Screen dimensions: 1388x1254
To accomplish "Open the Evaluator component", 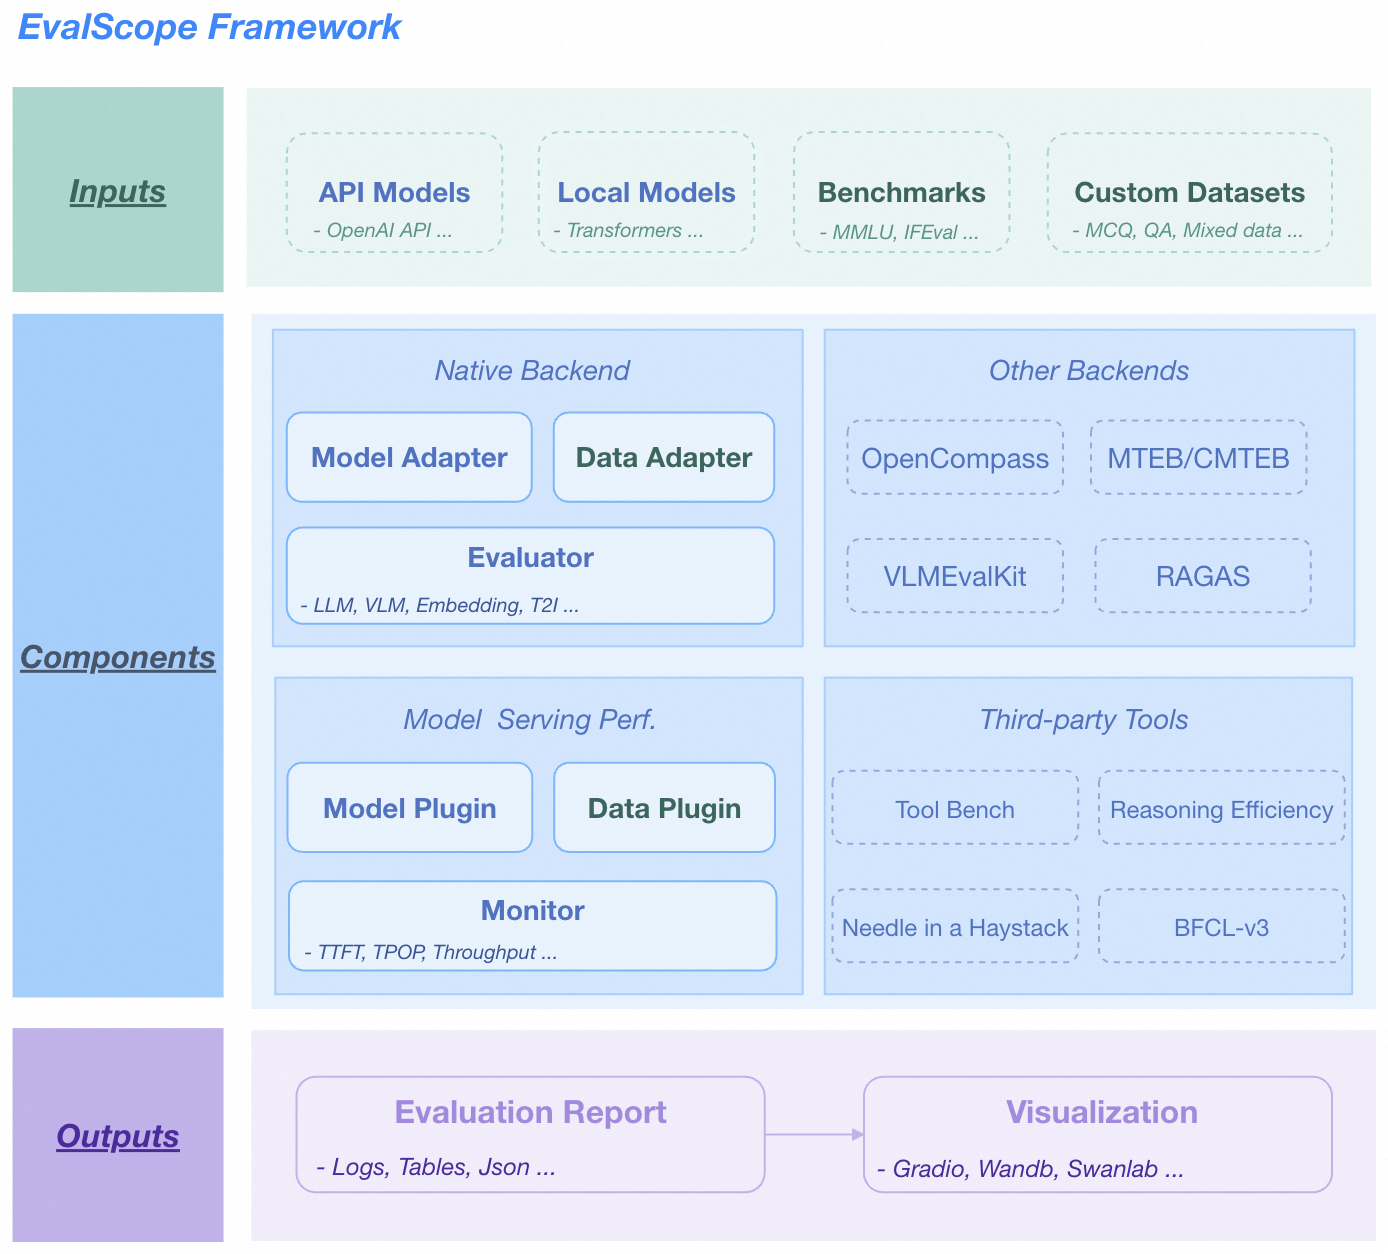I will [x=531, y=575].
